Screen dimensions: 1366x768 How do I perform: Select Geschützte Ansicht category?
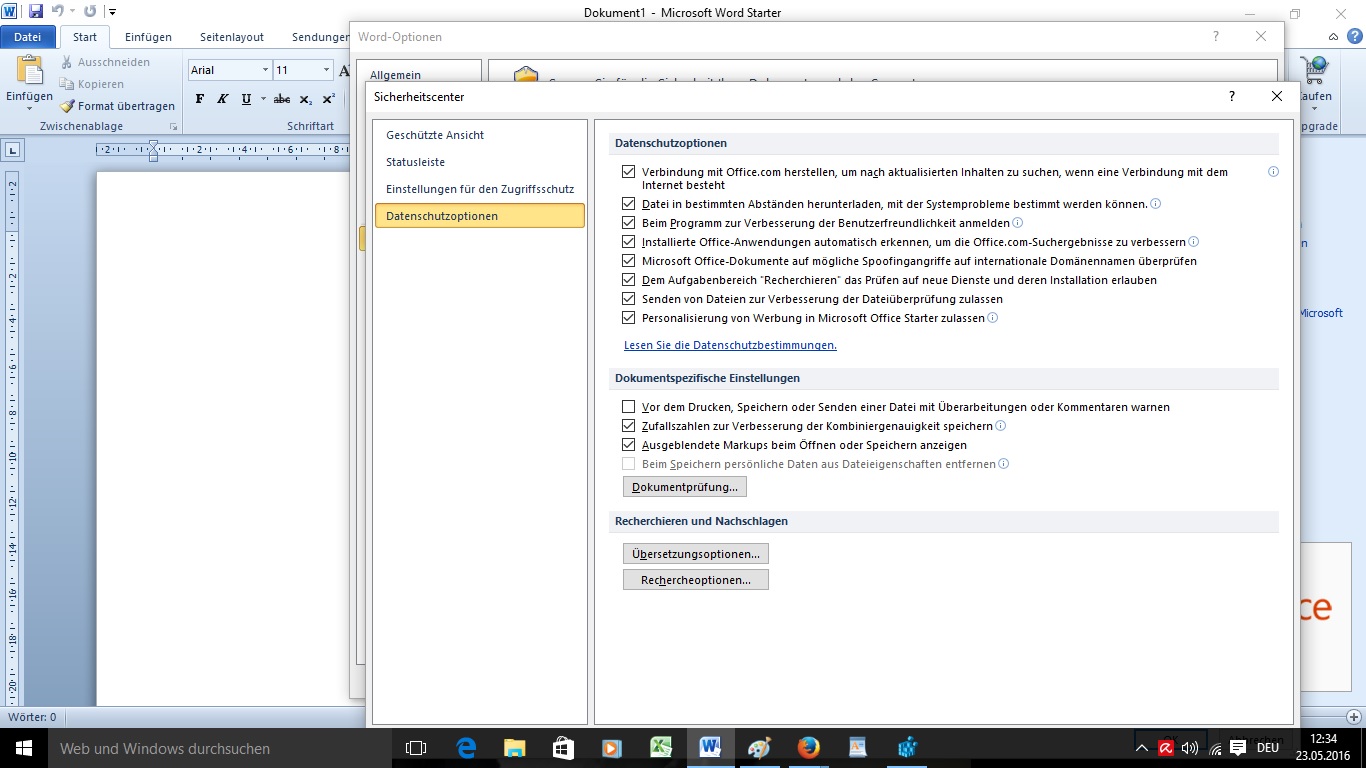[x=480, y=135]
